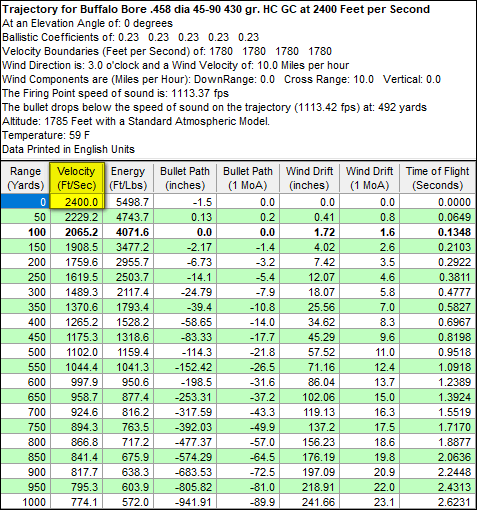Click range cell 50
477x510 pixels.
click(x=25, y=217)
